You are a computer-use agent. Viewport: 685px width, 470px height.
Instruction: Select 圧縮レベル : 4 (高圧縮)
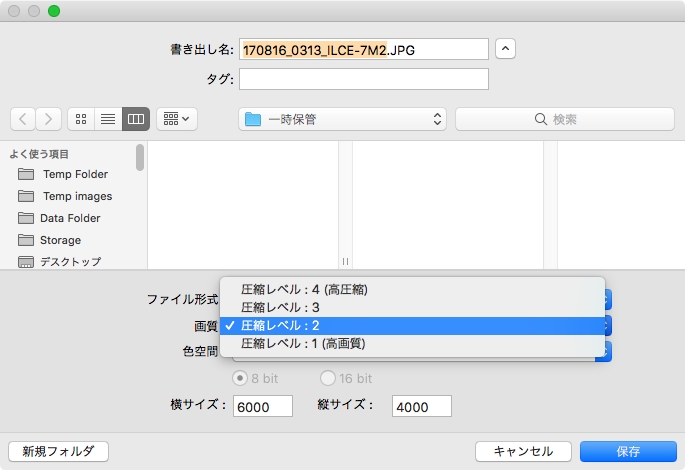tap(412, 290)
